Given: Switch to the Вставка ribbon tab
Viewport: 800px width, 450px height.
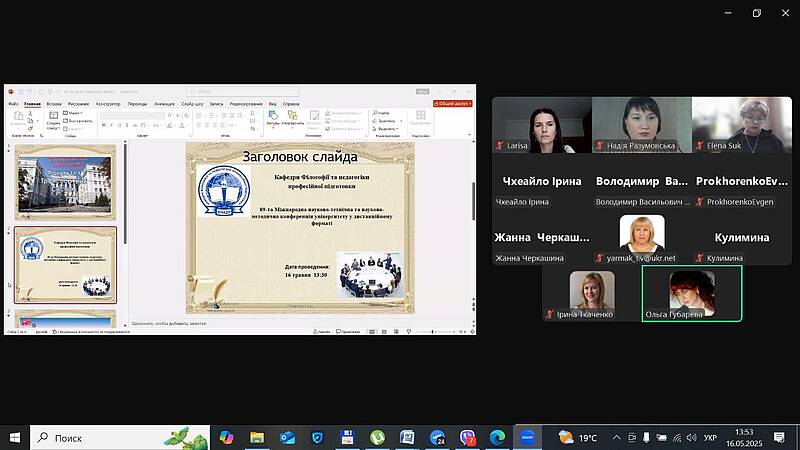Looking at the screenshot, I should pyautogui.click(x=54, y=103).
